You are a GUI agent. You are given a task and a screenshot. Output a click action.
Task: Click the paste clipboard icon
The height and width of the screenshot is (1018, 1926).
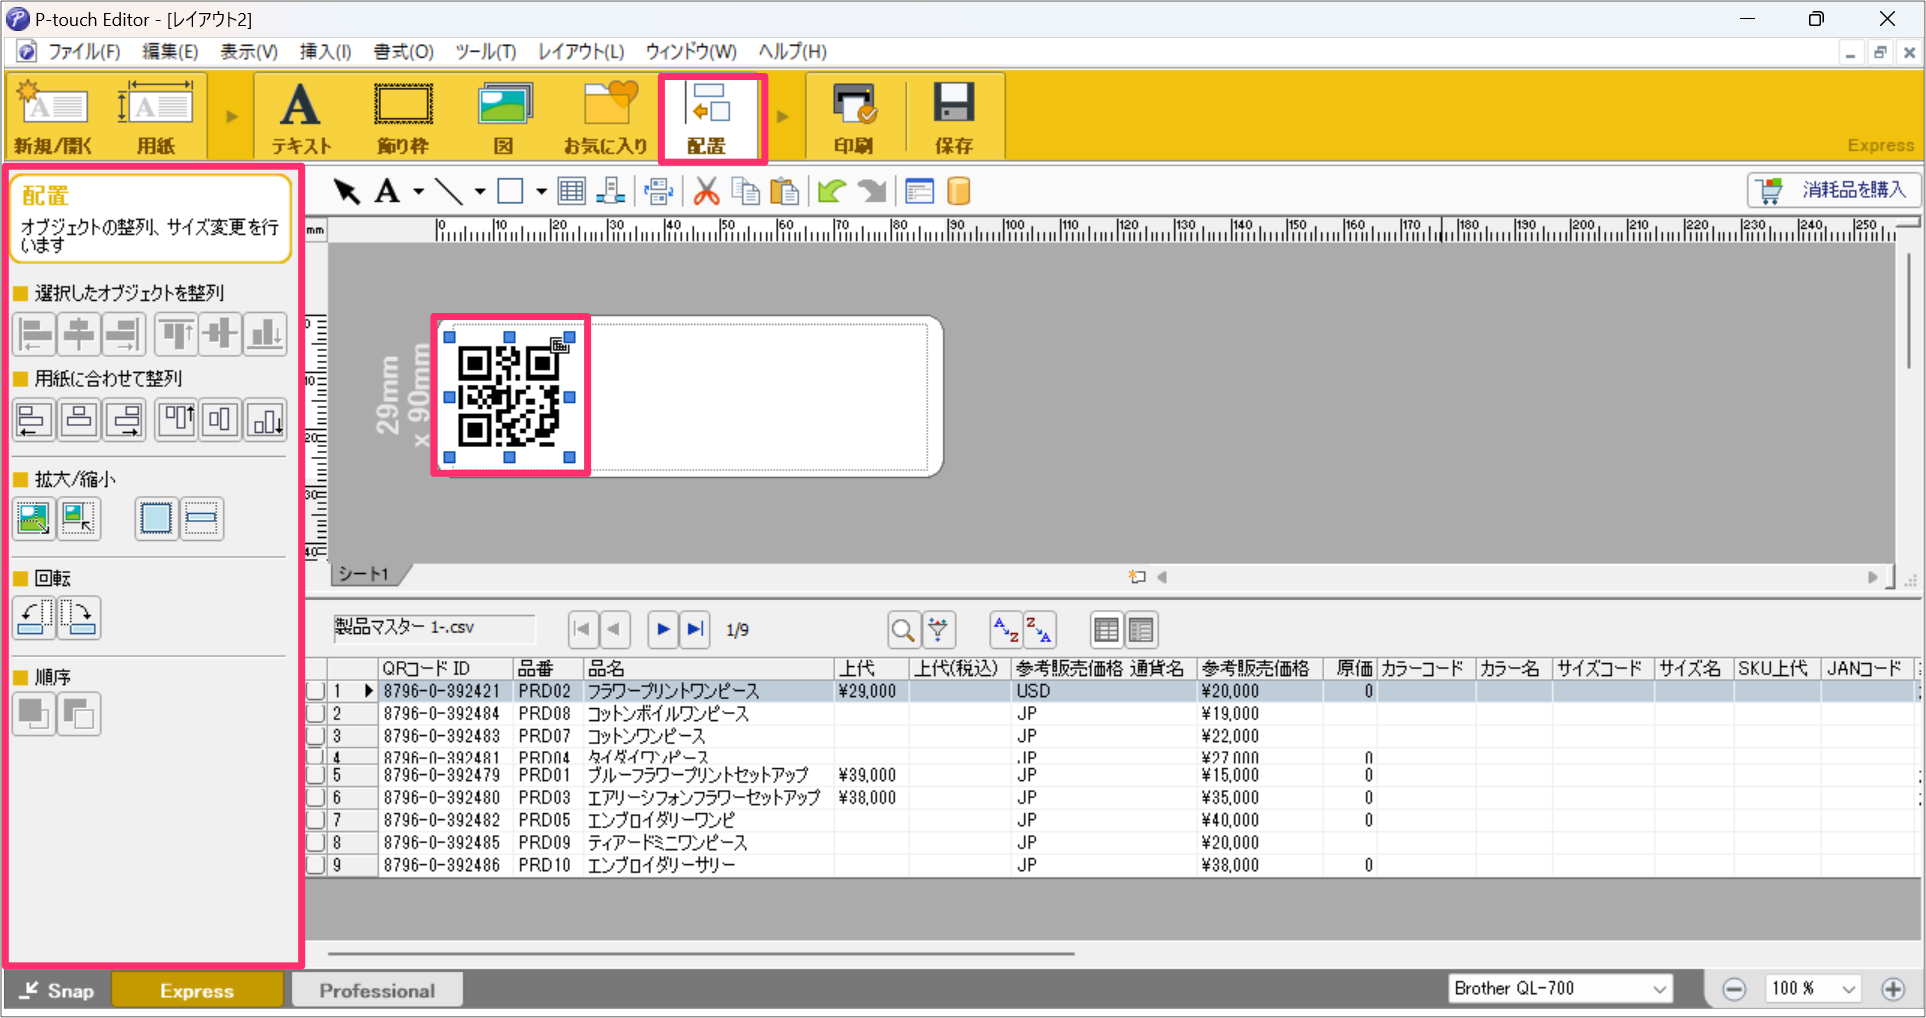785,191
